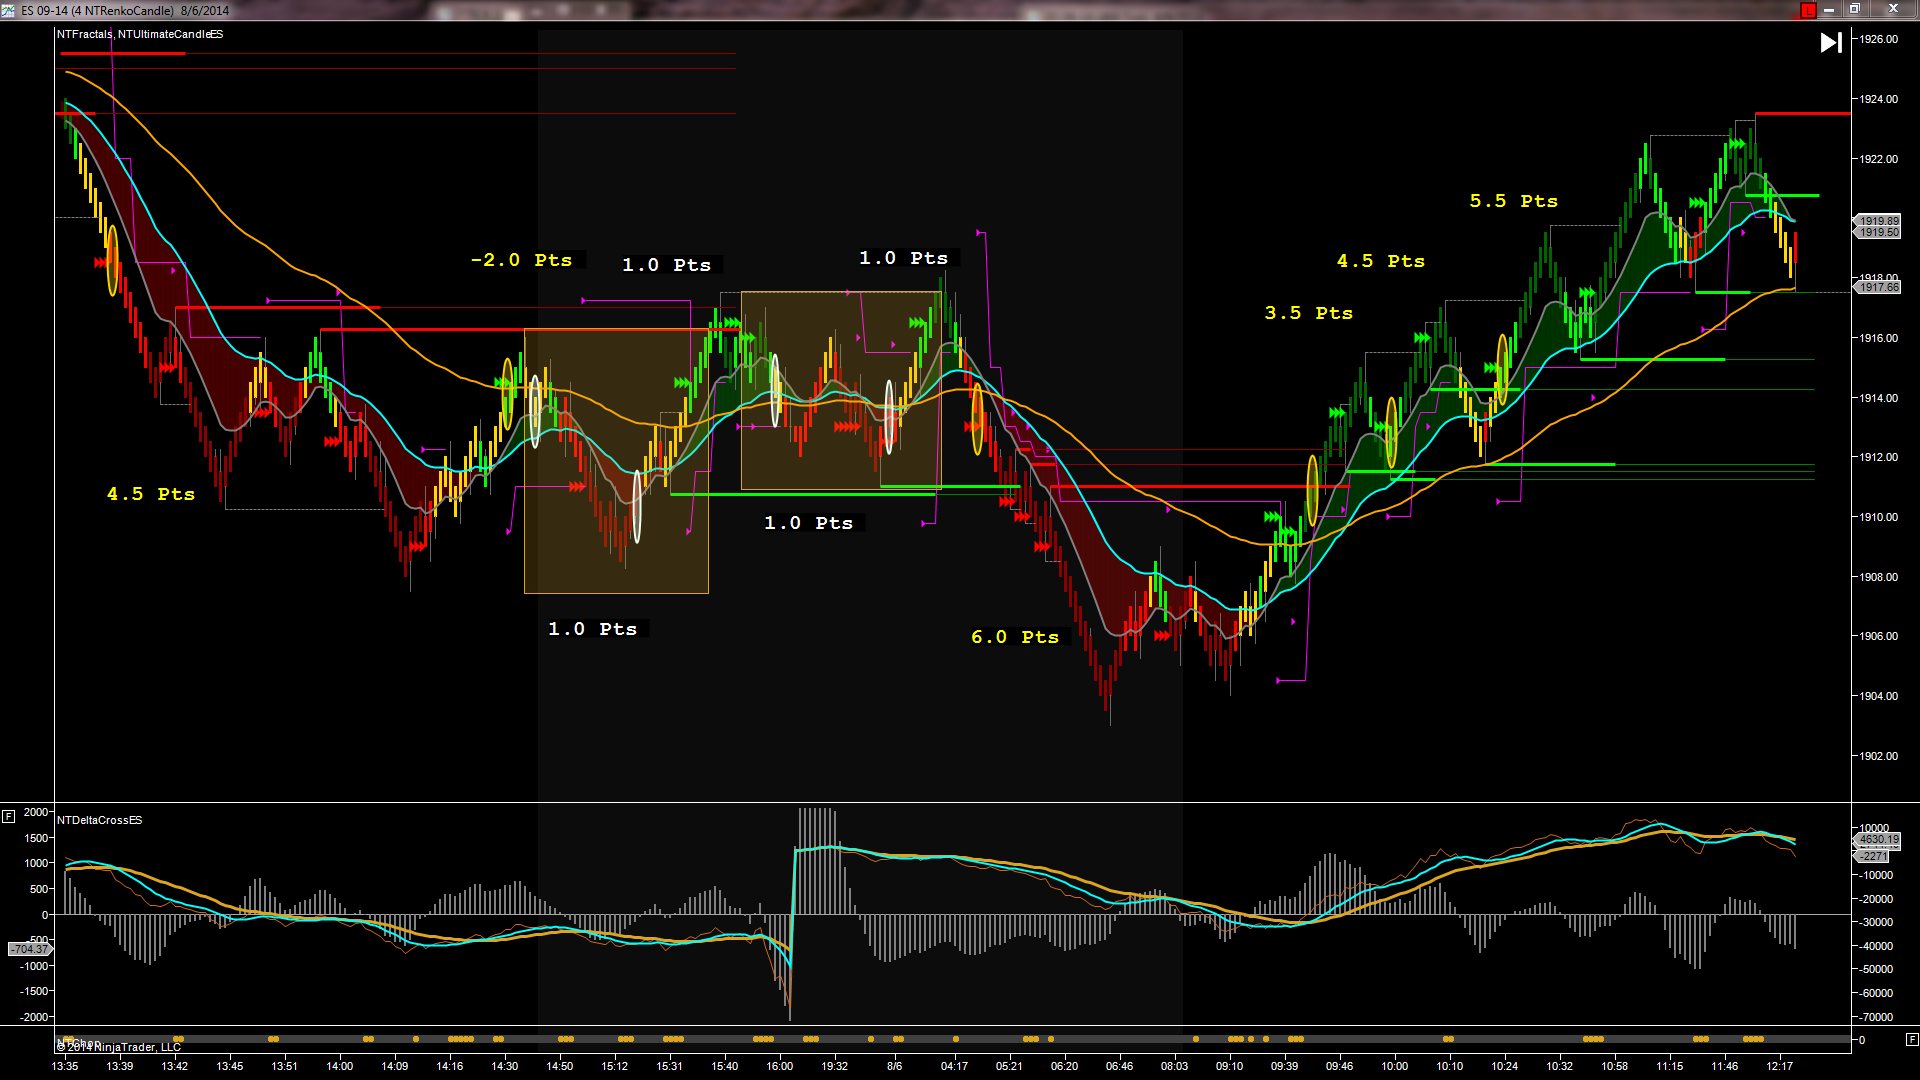Click the F button beside NTDeltaCrossES panel
The image size is (1920, 1080).
[x=8, y=816]
